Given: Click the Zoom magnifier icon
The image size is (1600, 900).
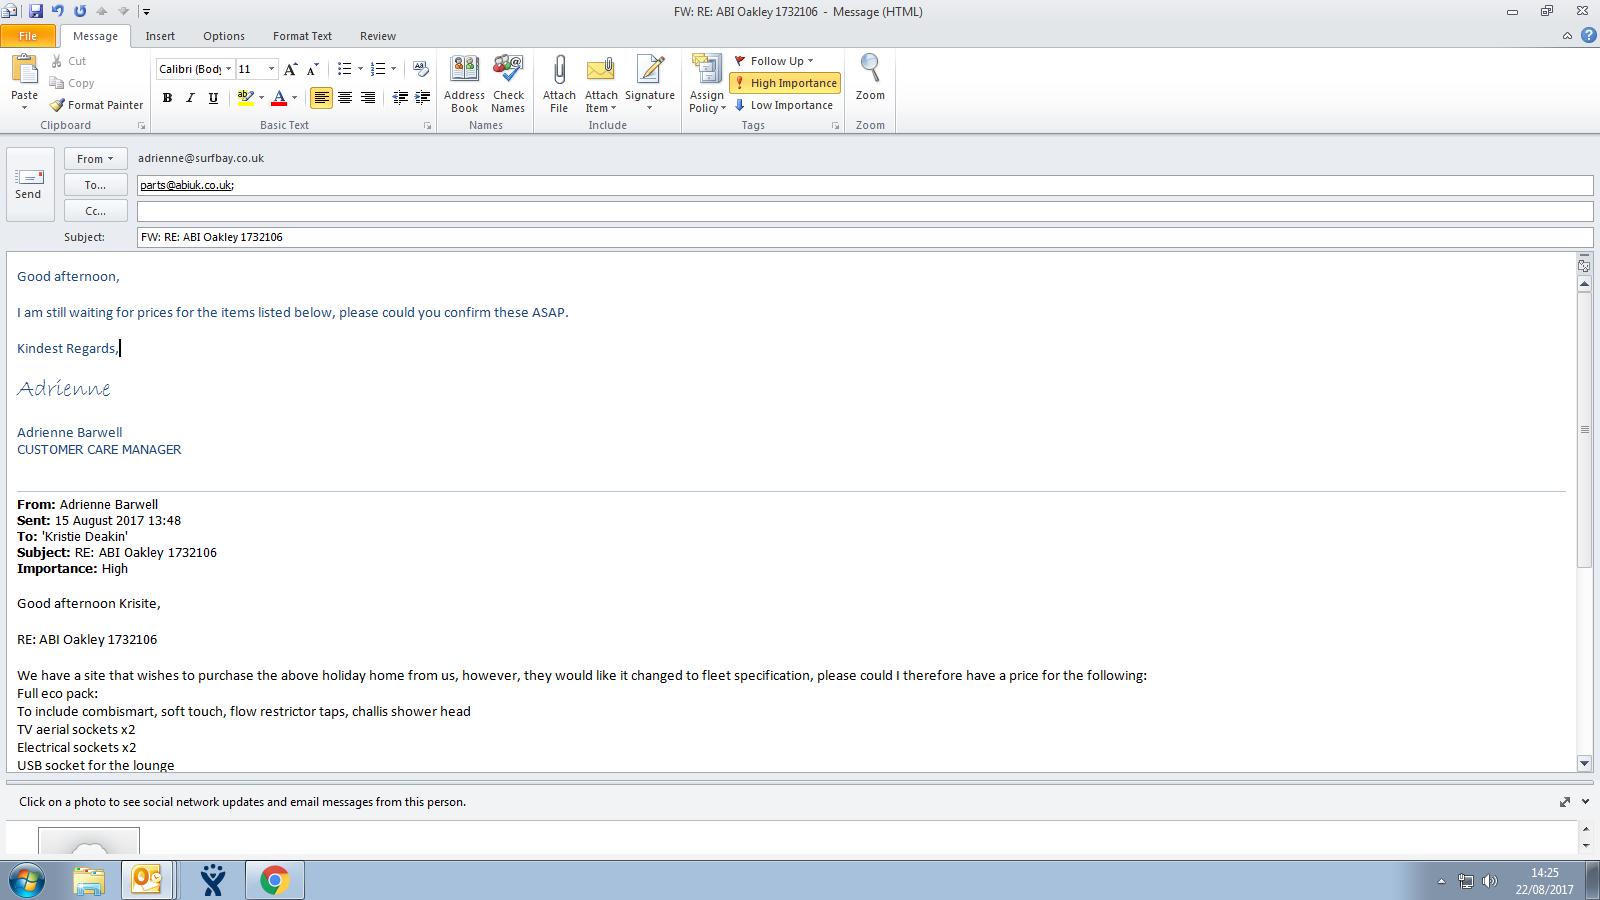Looking at the screenshot, I should [x=870, y=70].
